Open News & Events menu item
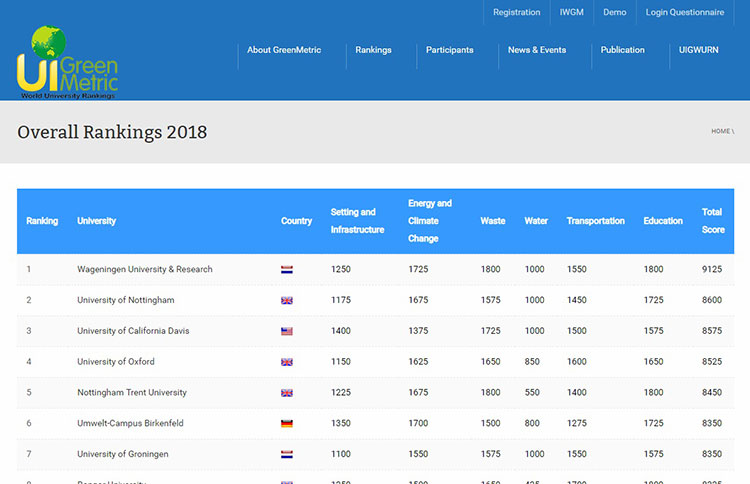This screenshot has width=750, height=484. (x=536, y=50)
